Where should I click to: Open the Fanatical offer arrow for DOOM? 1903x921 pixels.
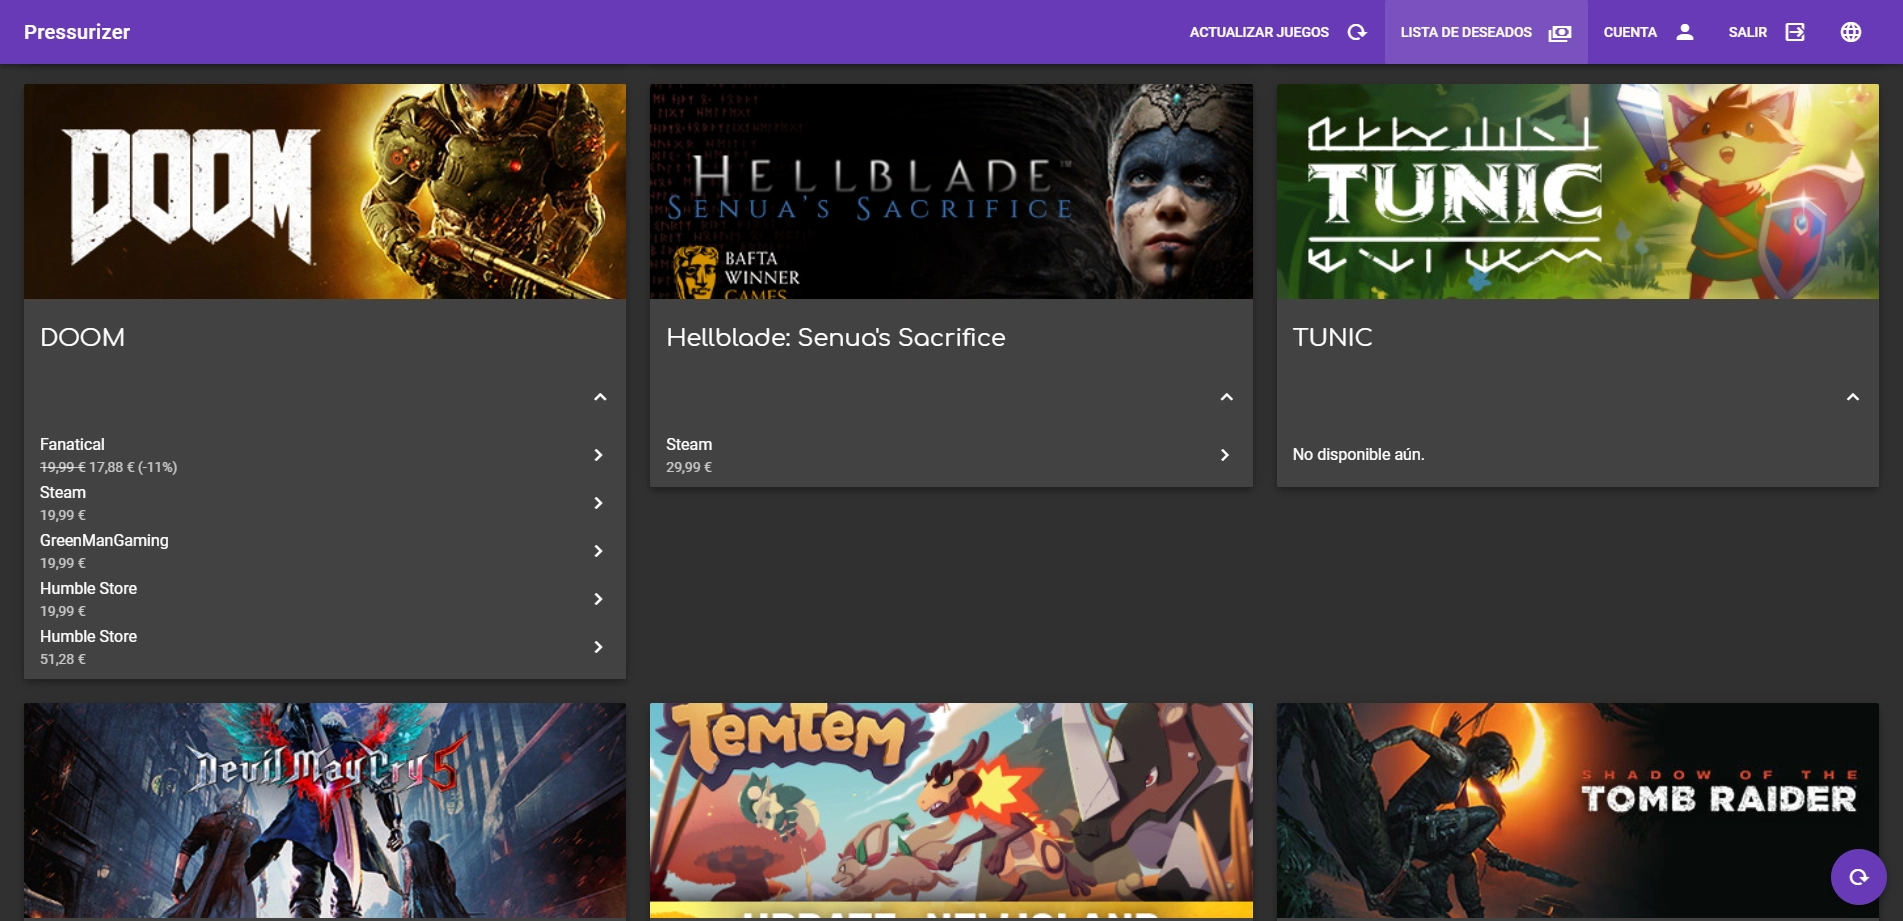[598, 455]
